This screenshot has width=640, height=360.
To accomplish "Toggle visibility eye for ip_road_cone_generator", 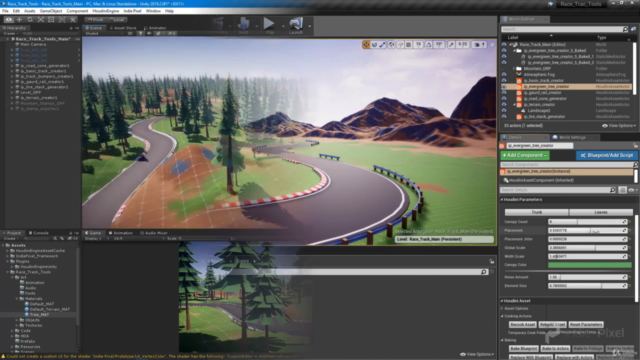I will 504,98.
